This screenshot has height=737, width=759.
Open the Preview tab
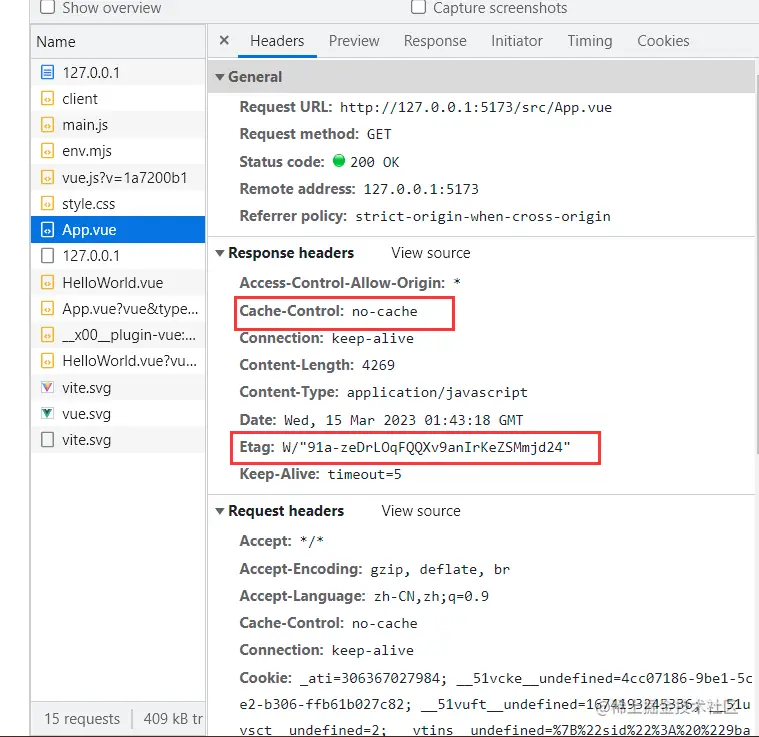(354, 41)
